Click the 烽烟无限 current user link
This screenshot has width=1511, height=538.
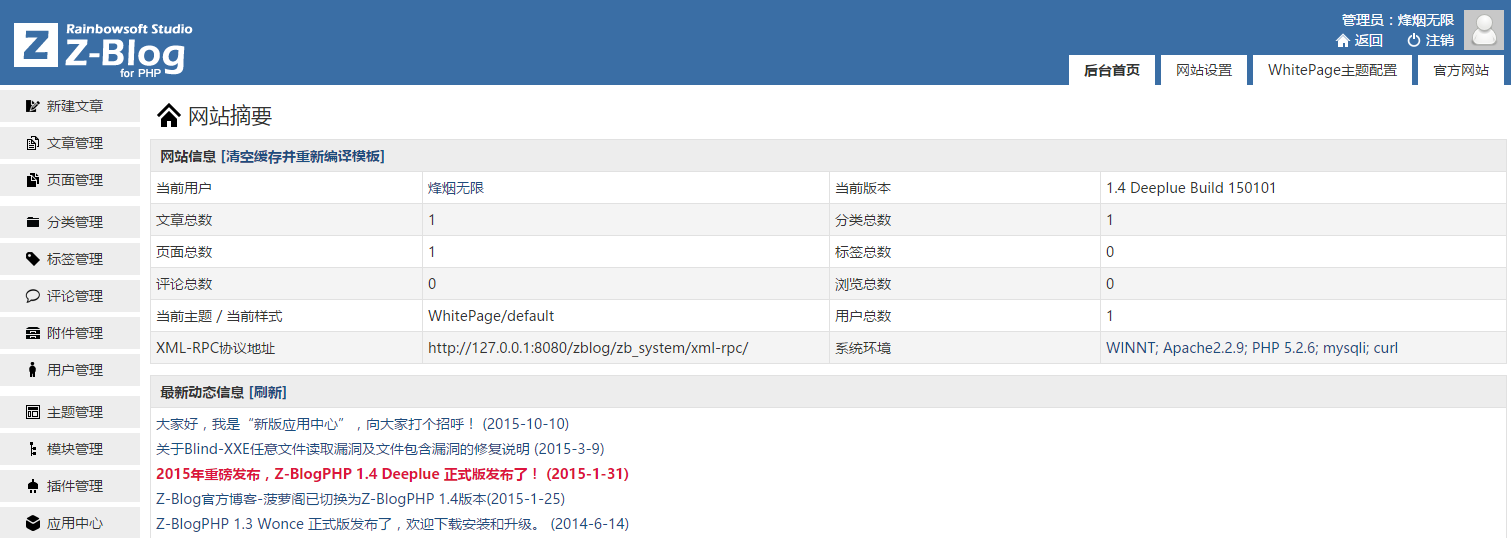[456, 188]
